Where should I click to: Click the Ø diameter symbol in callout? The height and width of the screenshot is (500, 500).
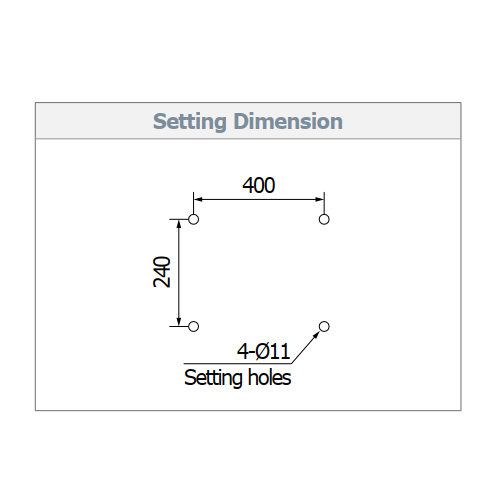263,351
